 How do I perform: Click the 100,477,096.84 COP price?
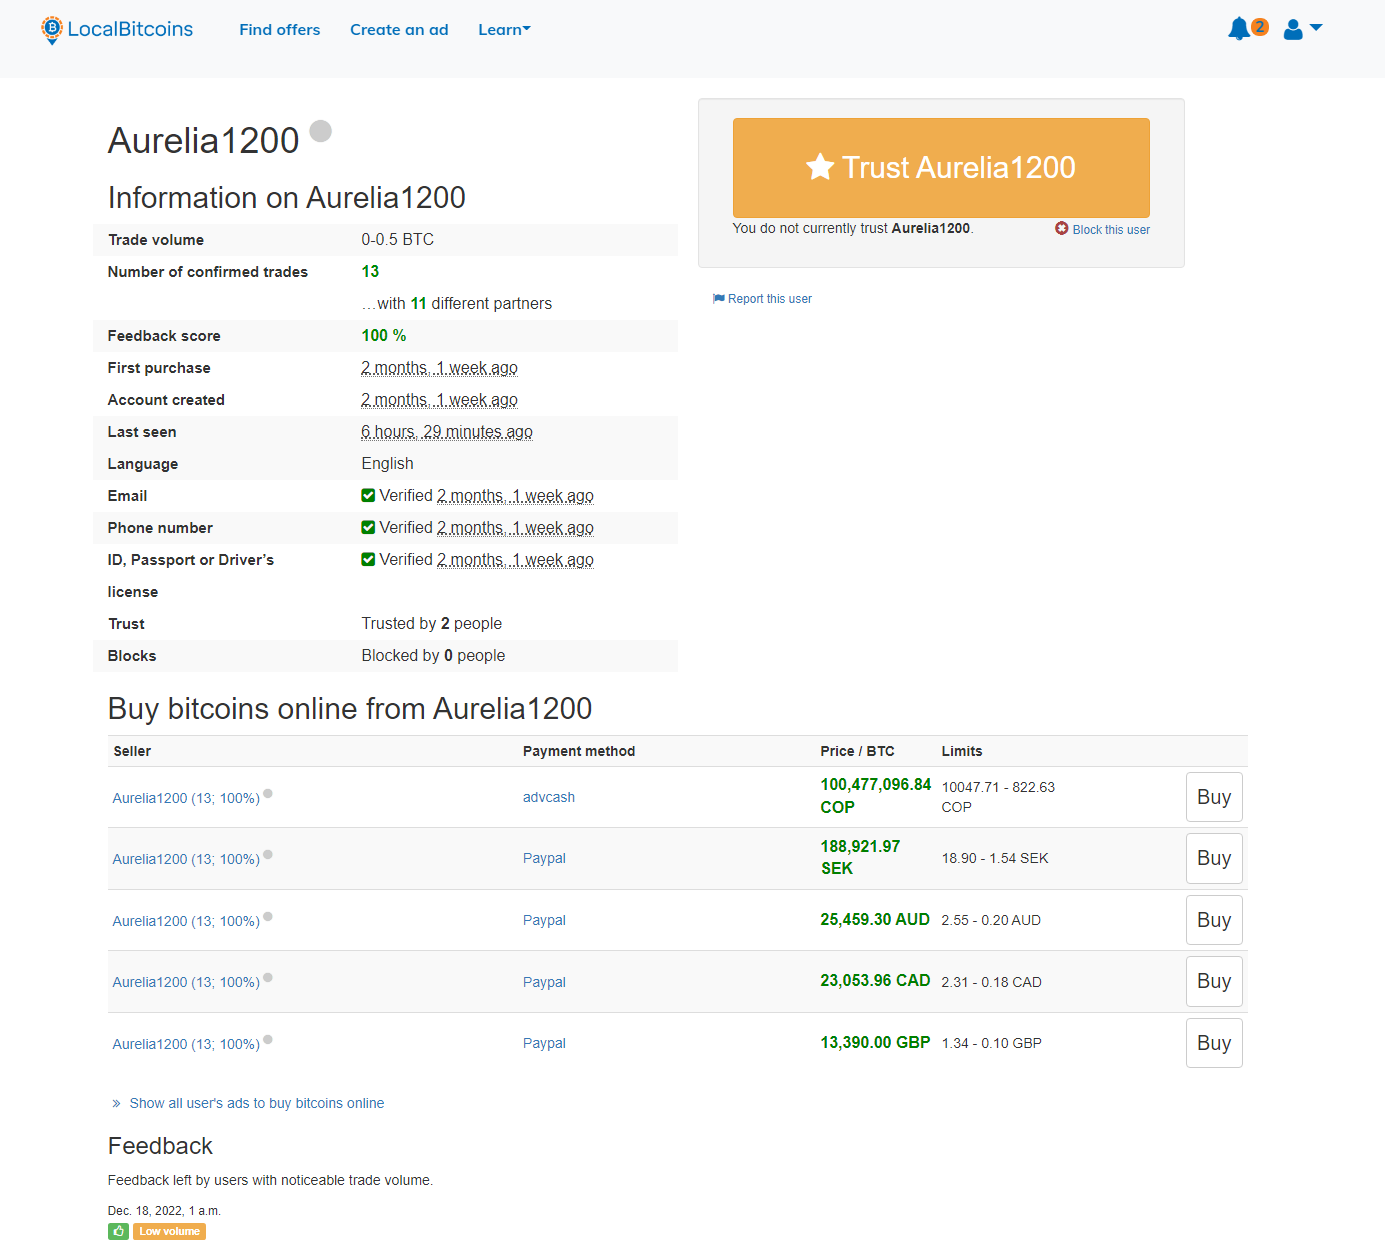click(x=876, y=796)
